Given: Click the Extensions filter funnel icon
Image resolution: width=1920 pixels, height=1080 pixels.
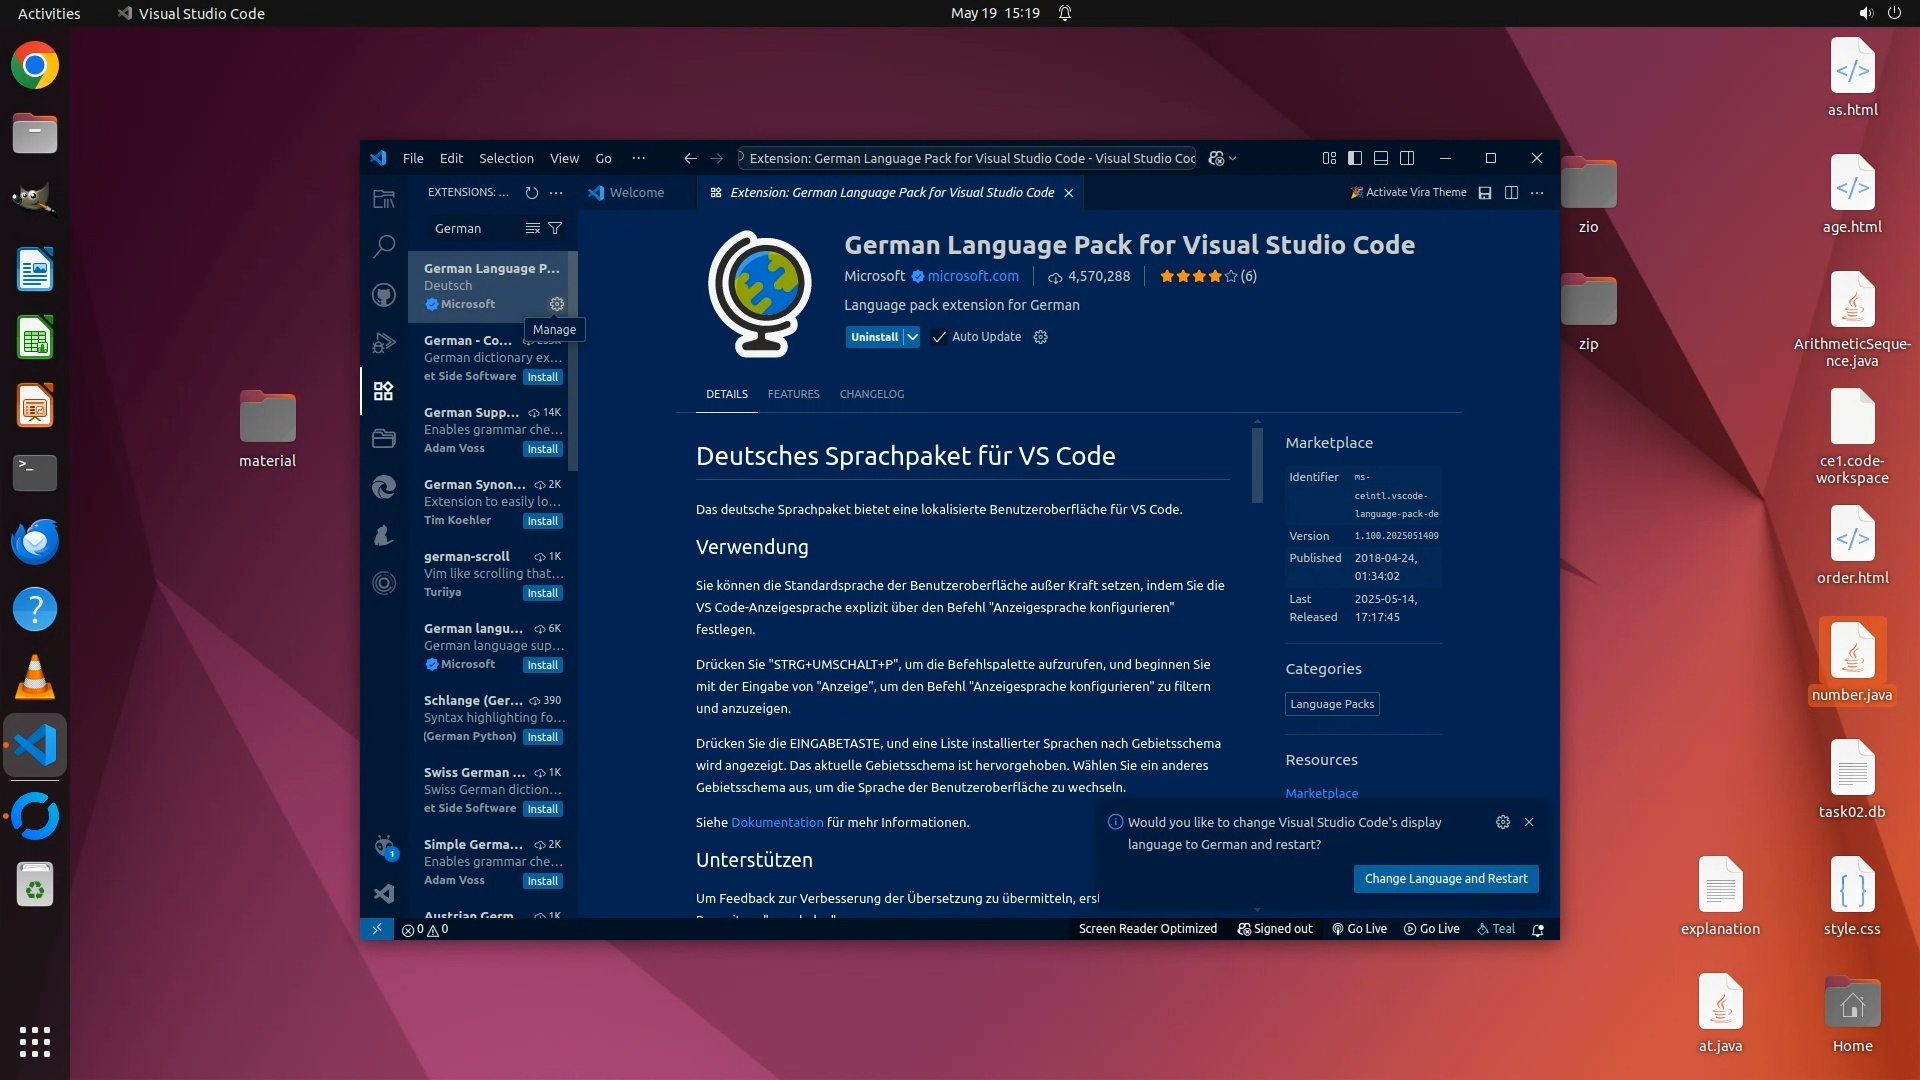Looking at the screenshot, I should 555,228.
